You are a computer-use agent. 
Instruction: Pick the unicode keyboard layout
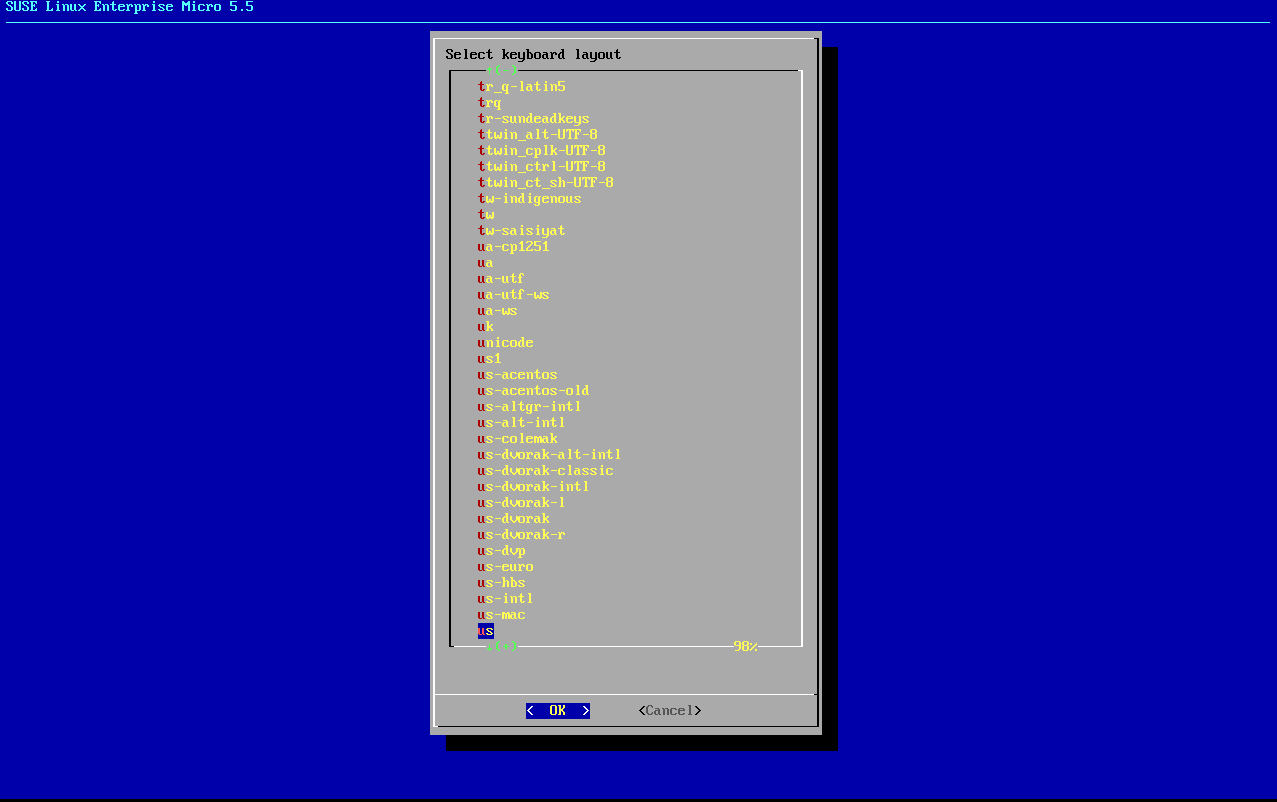pos(506,342)
